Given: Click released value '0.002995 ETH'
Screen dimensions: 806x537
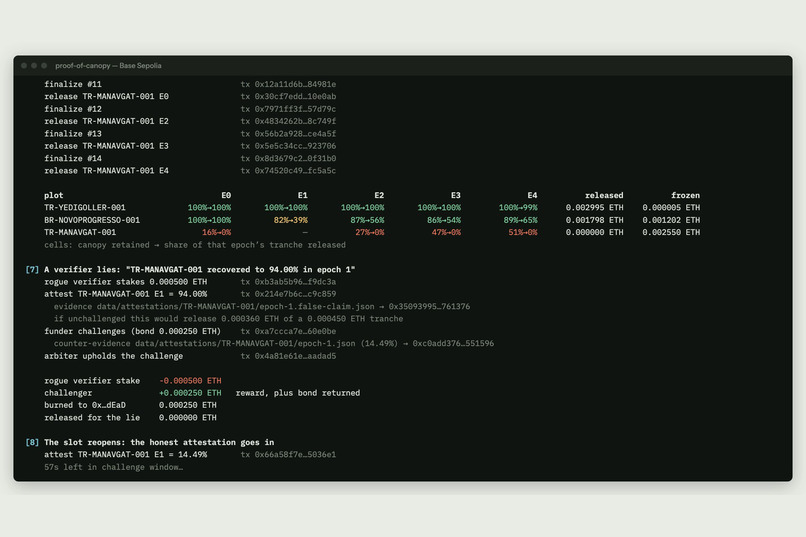Looking at the screenshot, I should click(x=594, y=208).
